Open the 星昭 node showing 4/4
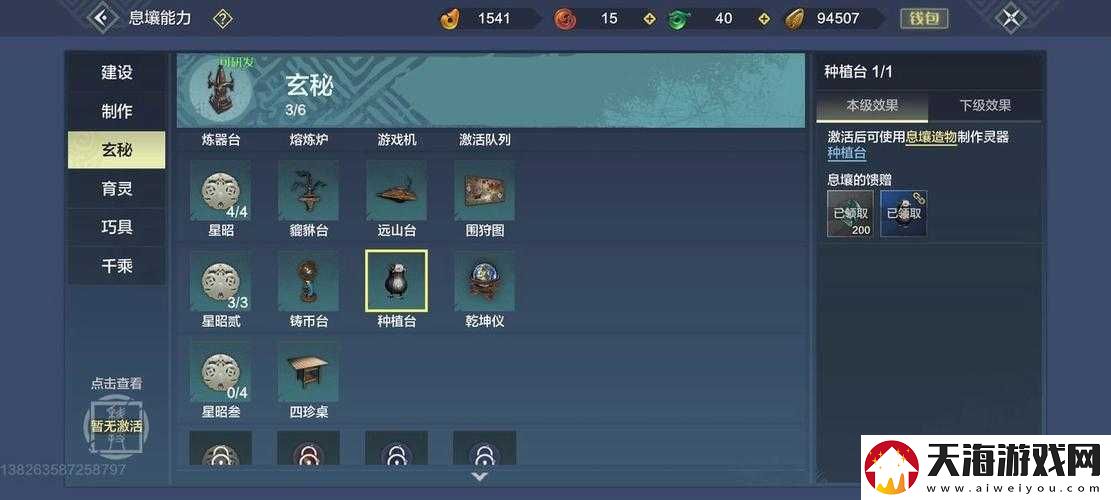 (x=220, y=190)
